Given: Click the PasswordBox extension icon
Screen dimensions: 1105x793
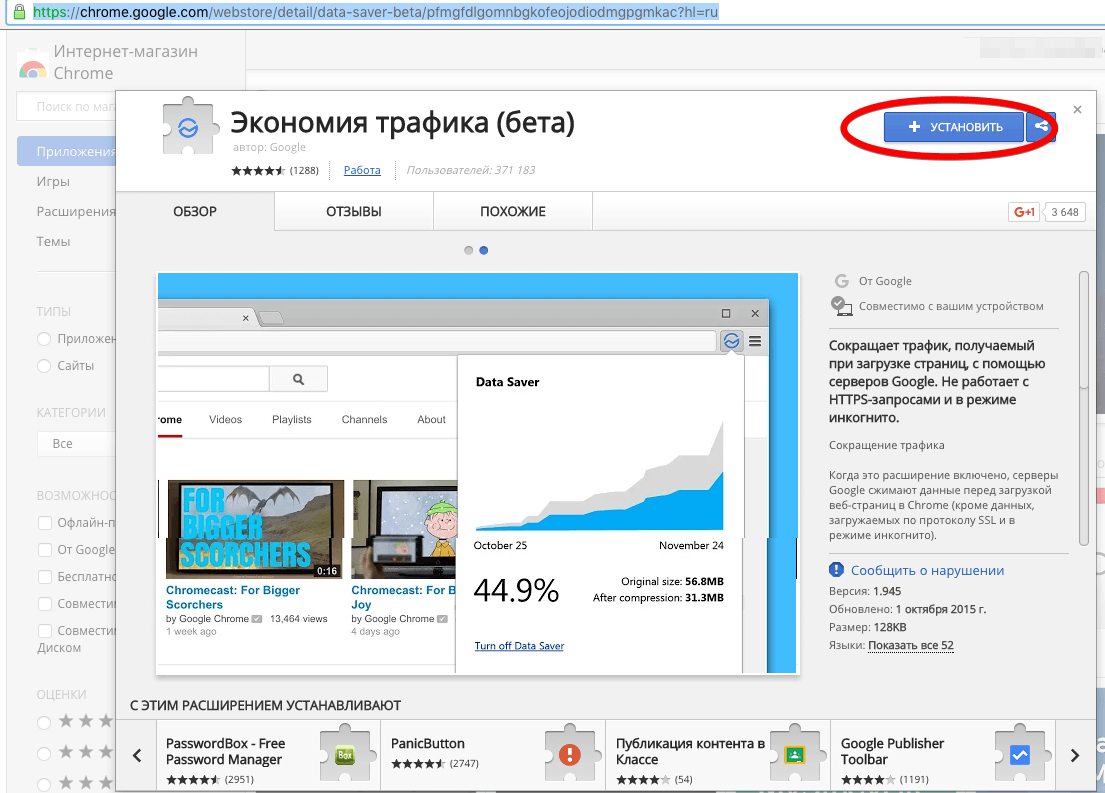Looking at the screenshot, I should [345, 755].
